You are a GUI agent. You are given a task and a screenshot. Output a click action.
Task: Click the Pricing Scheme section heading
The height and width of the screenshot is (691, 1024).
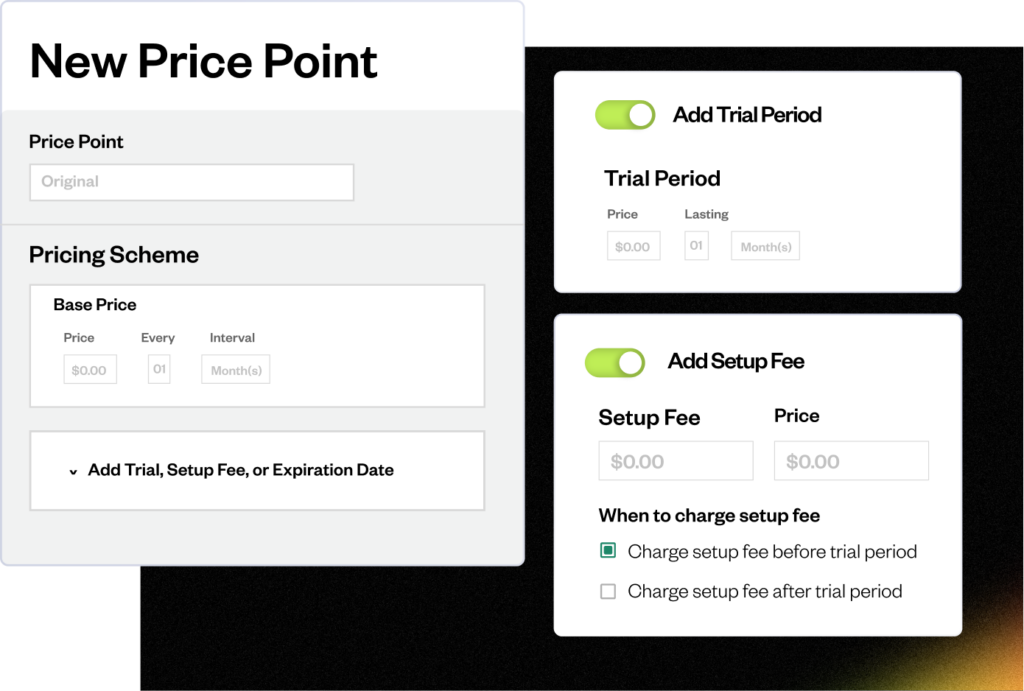[x=114, y=255]
